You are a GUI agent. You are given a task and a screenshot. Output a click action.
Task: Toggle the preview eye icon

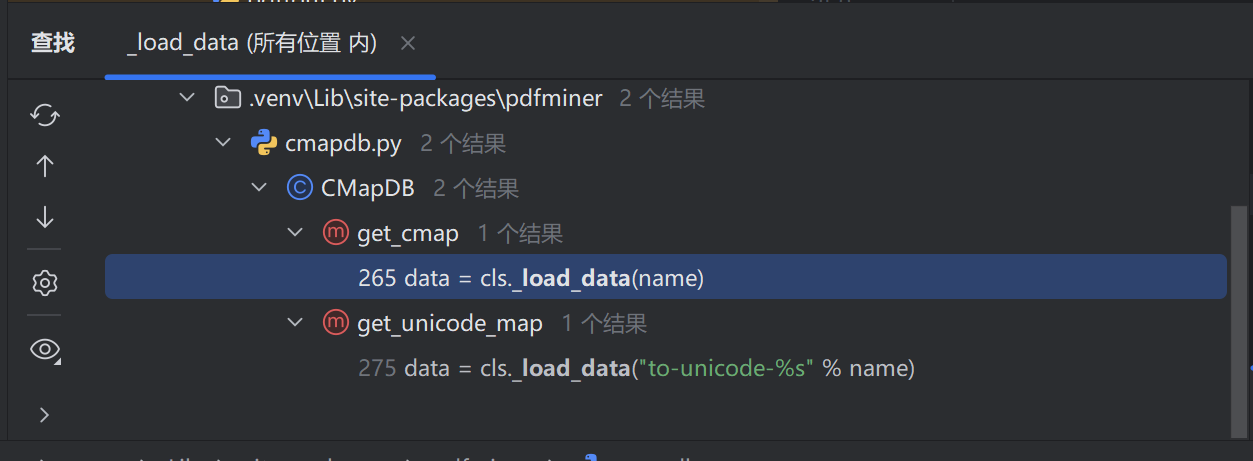click(x=44, y=349)
